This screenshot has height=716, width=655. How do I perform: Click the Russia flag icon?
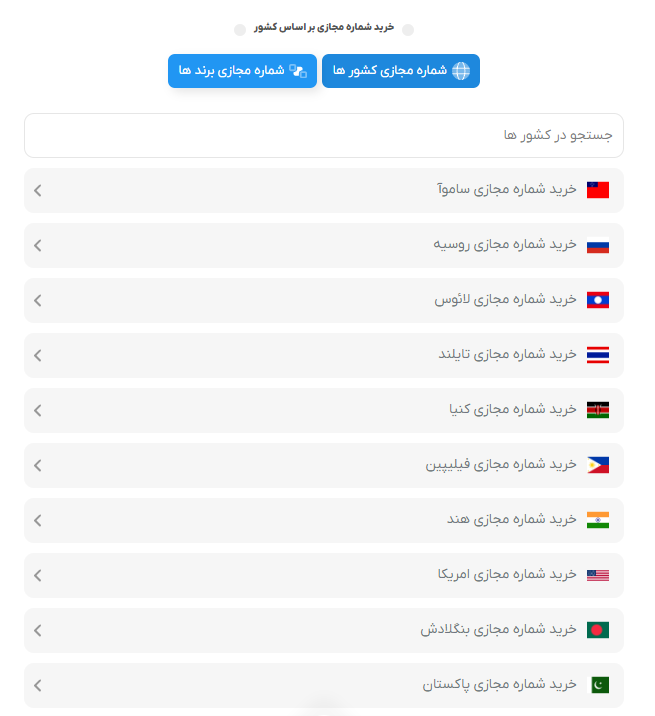[598, 245]
